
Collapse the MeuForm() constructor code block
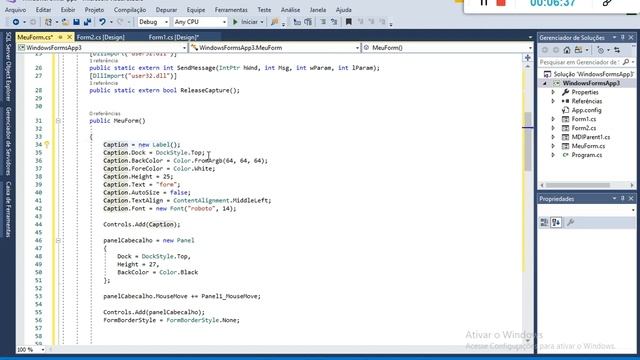click(58, 121)
